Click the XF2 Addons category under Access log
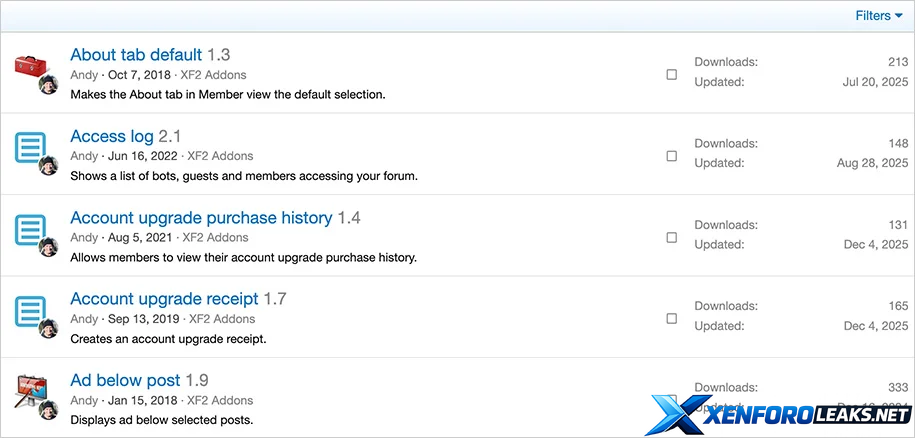The width and height of the screenshot is (915, 438). click(217, 156)
